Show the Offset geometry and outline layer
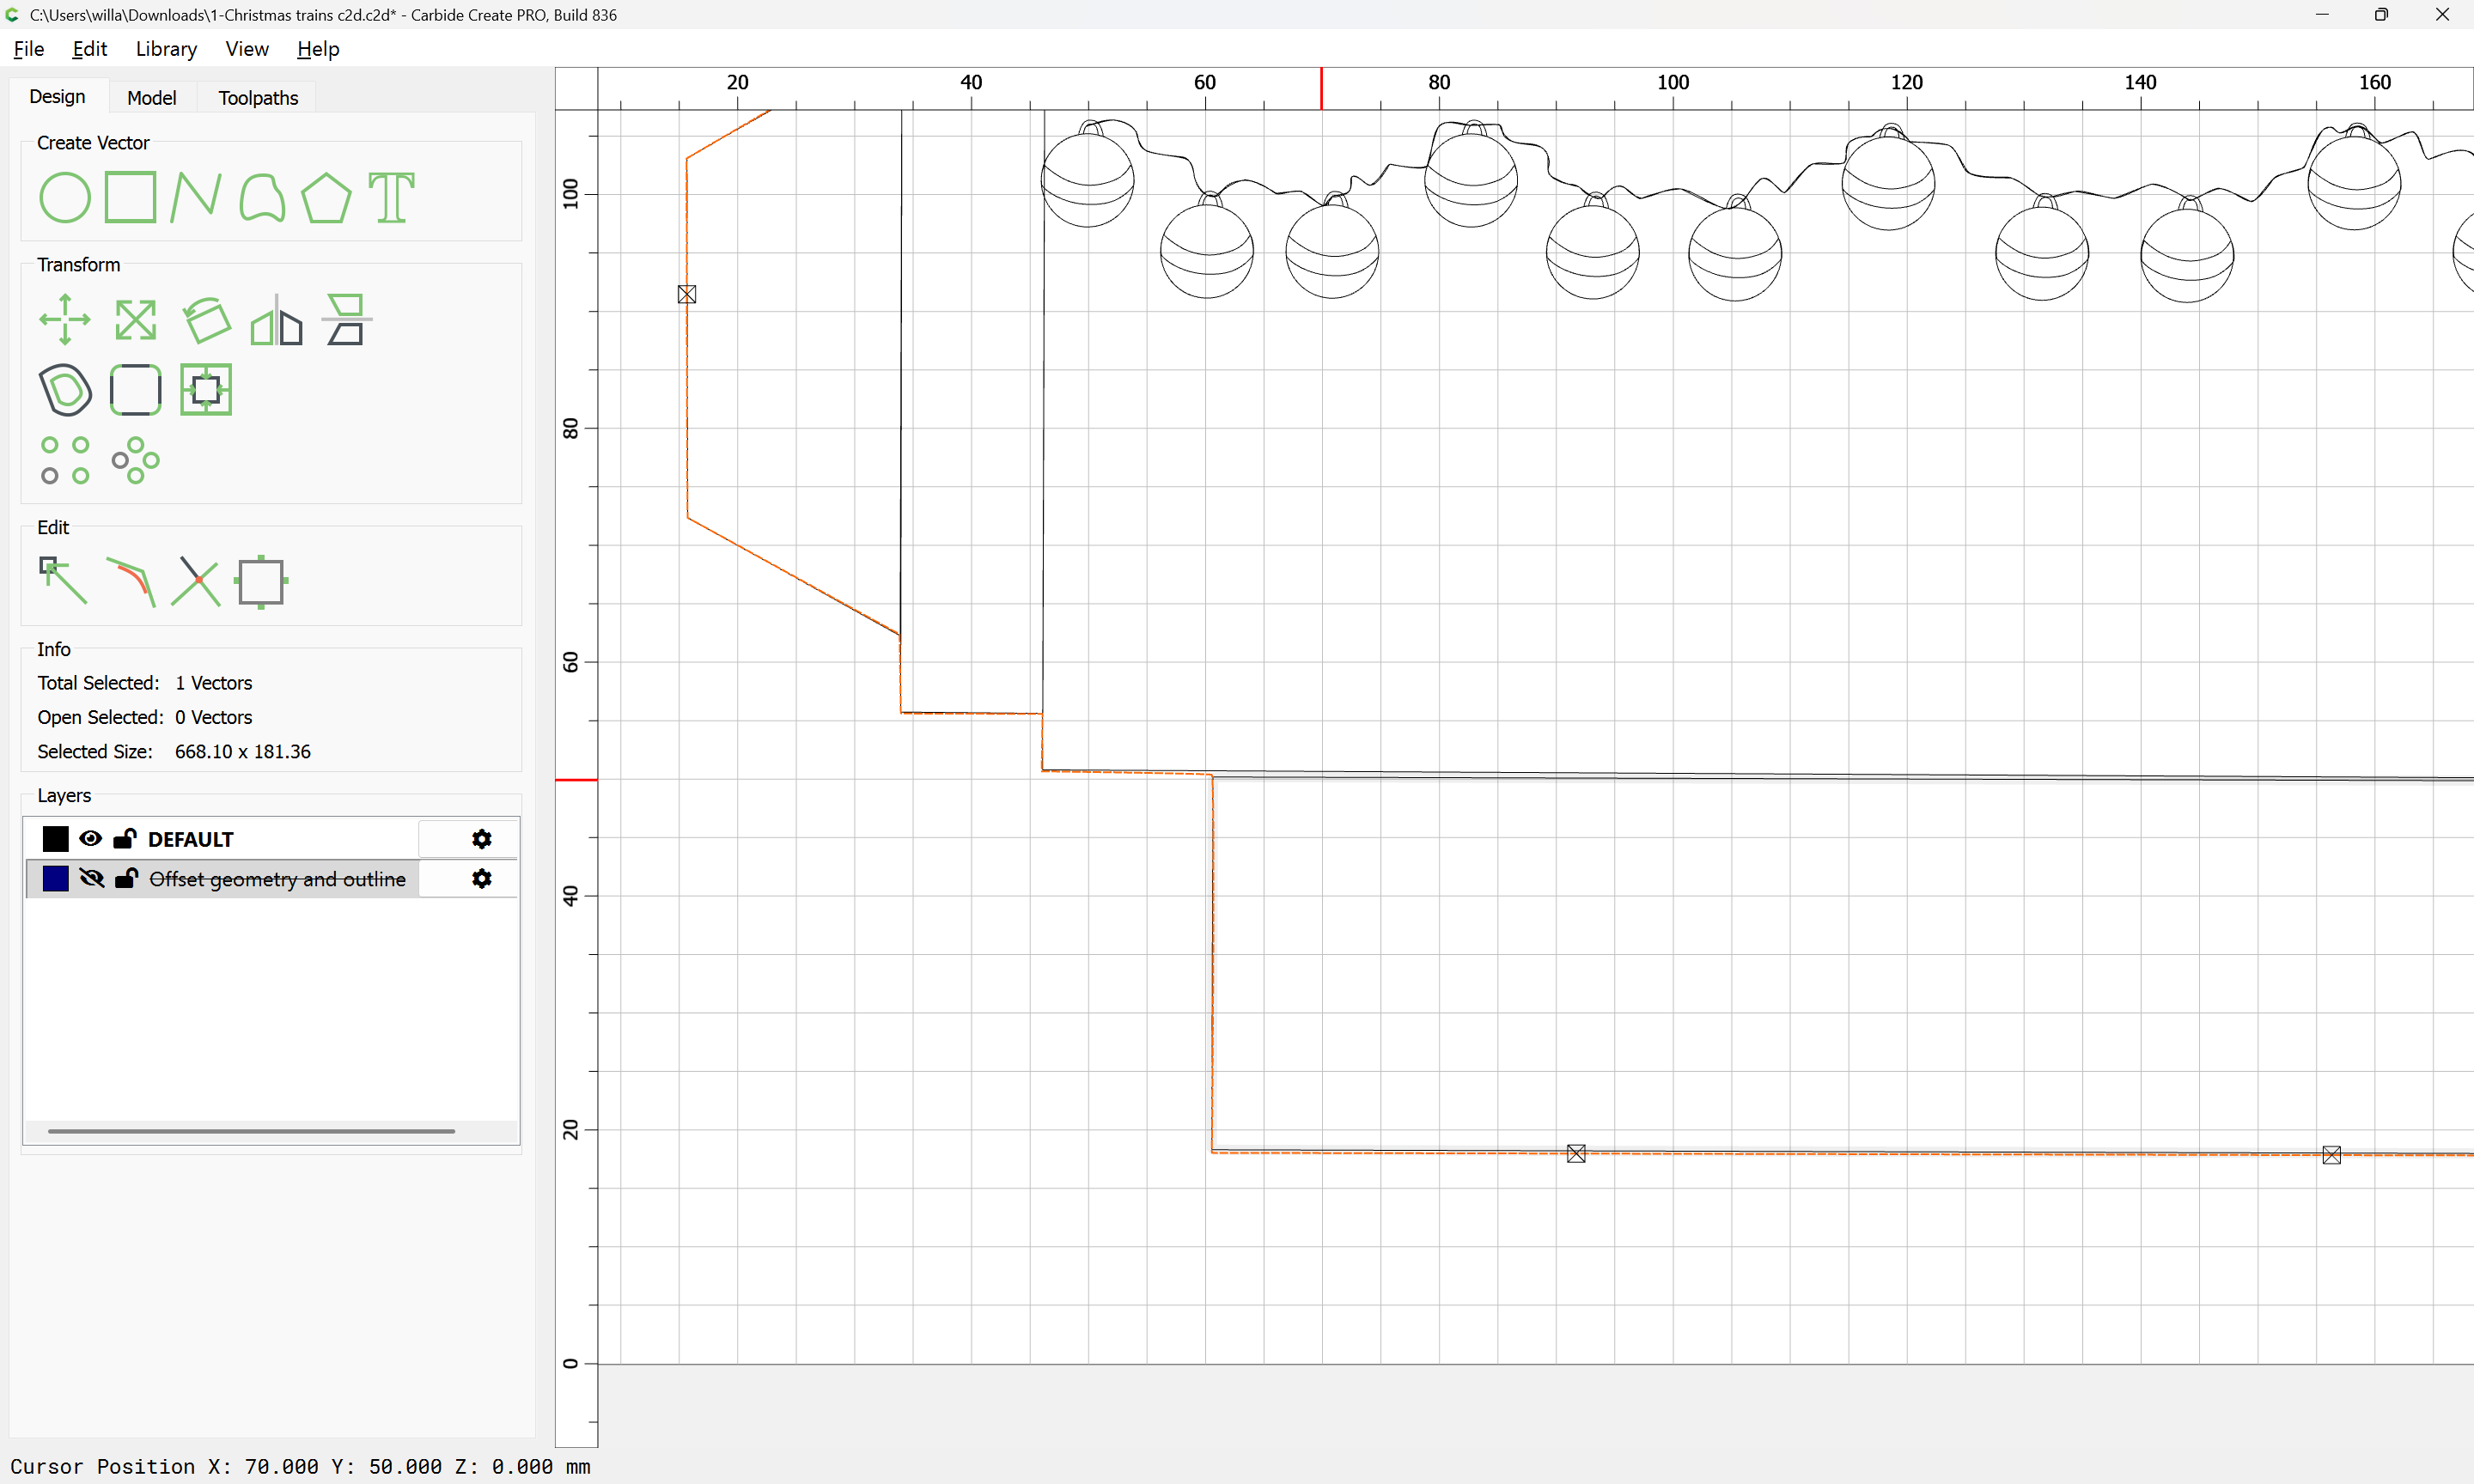The image size is (2474, 1484). coord(91,879)
